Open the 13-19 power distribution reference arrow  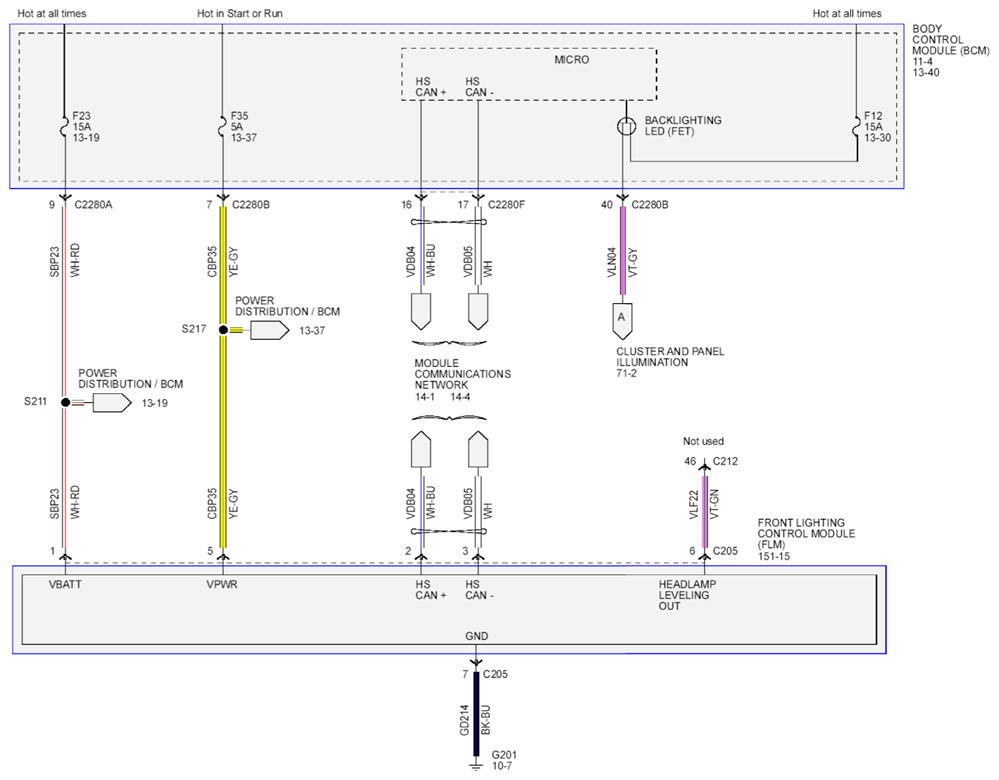tap(112, 403)
